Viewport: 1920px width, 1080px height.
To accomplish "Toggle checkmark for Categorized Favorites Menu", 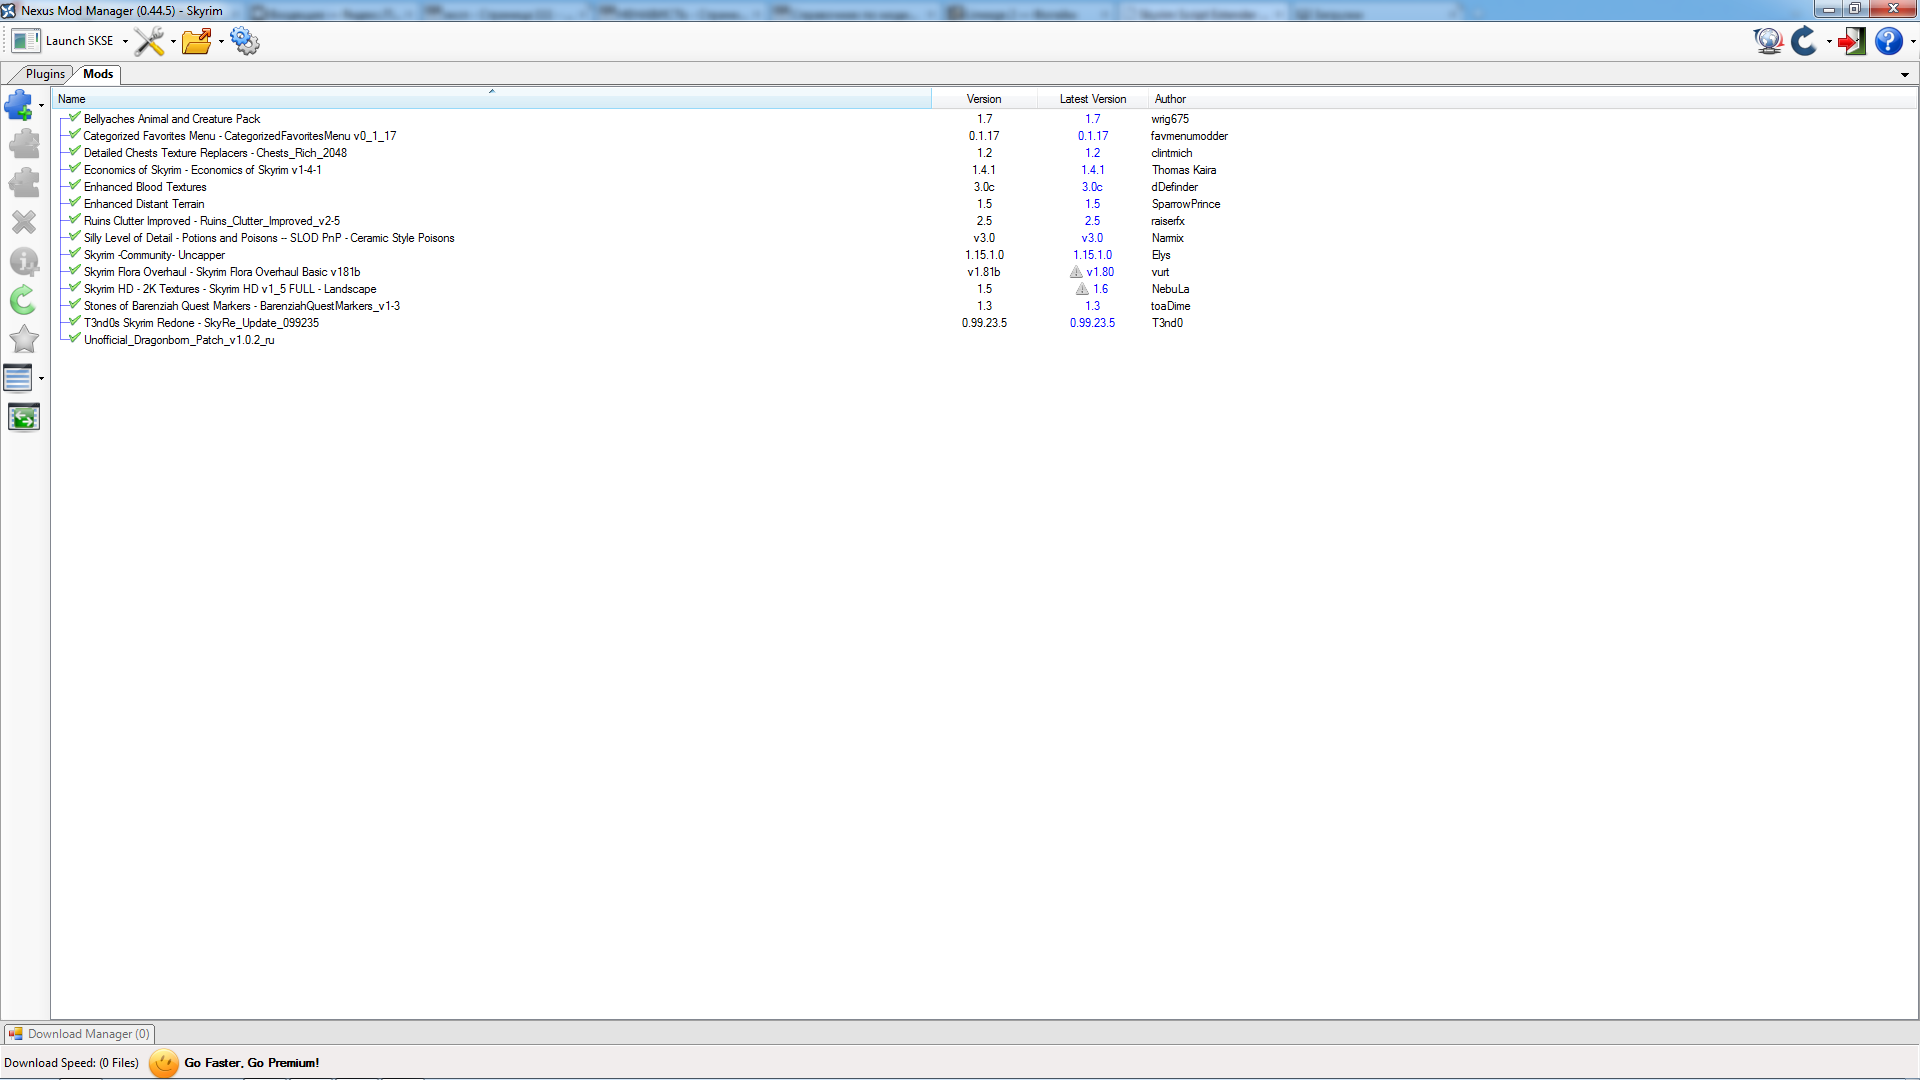I will pos(75,135).
